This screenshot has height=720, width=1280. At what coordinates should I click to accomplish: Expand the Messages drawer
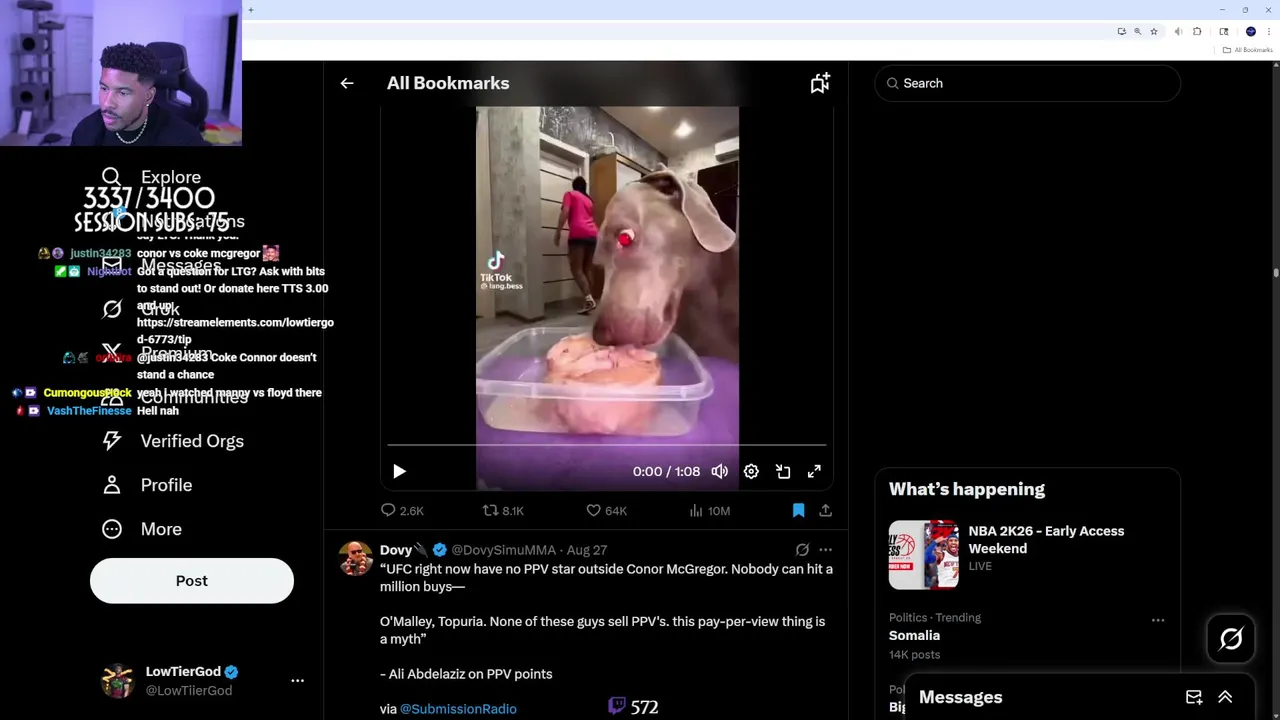pos(1225,697)
